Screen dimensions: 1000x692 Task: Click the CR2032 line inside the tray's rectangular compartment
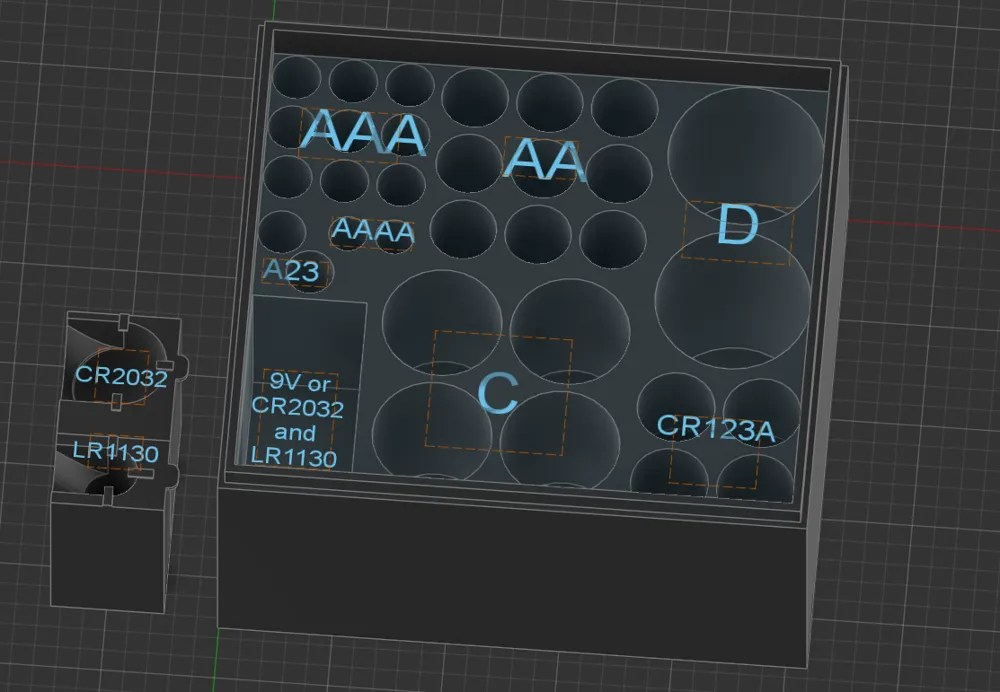(298, 406)
